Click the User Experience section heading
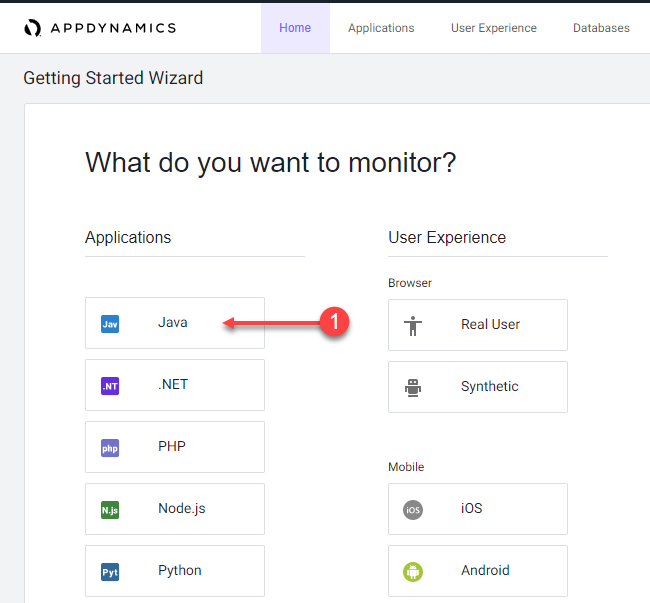650x603 pixels. [447, 237]
